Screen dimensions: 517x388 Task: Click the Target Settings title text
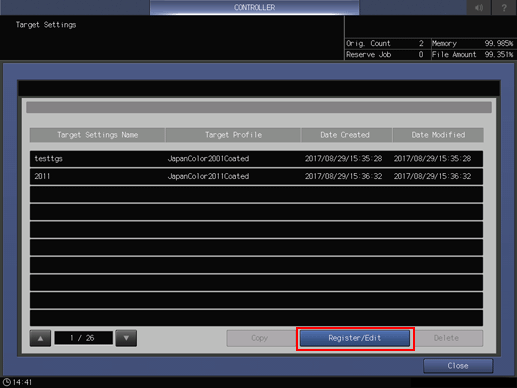[46, 25]
